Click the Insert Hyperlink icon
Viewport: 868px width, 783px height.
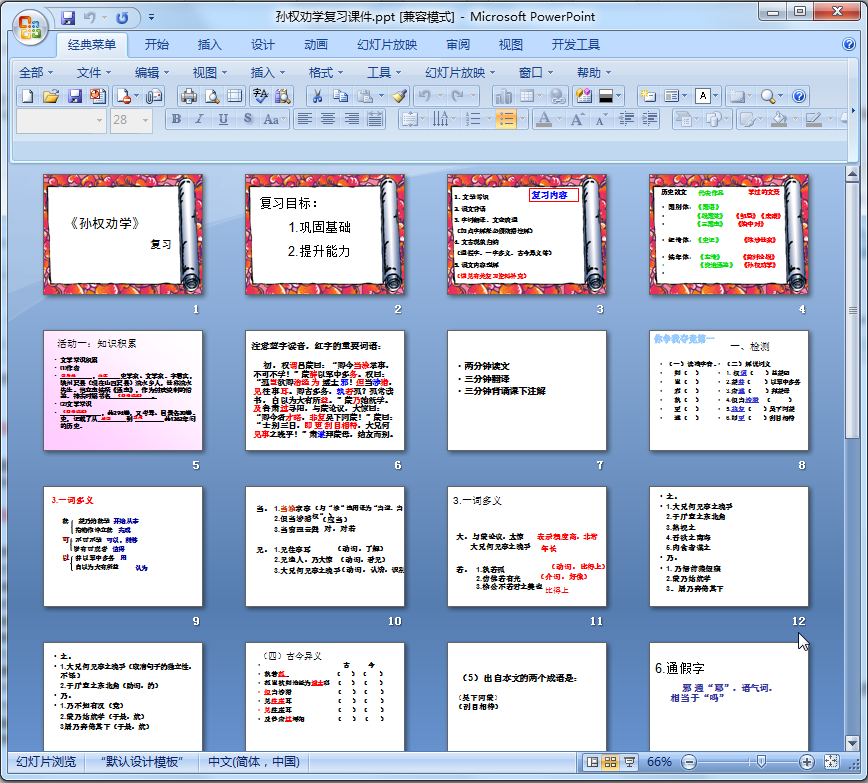[558, 96]
